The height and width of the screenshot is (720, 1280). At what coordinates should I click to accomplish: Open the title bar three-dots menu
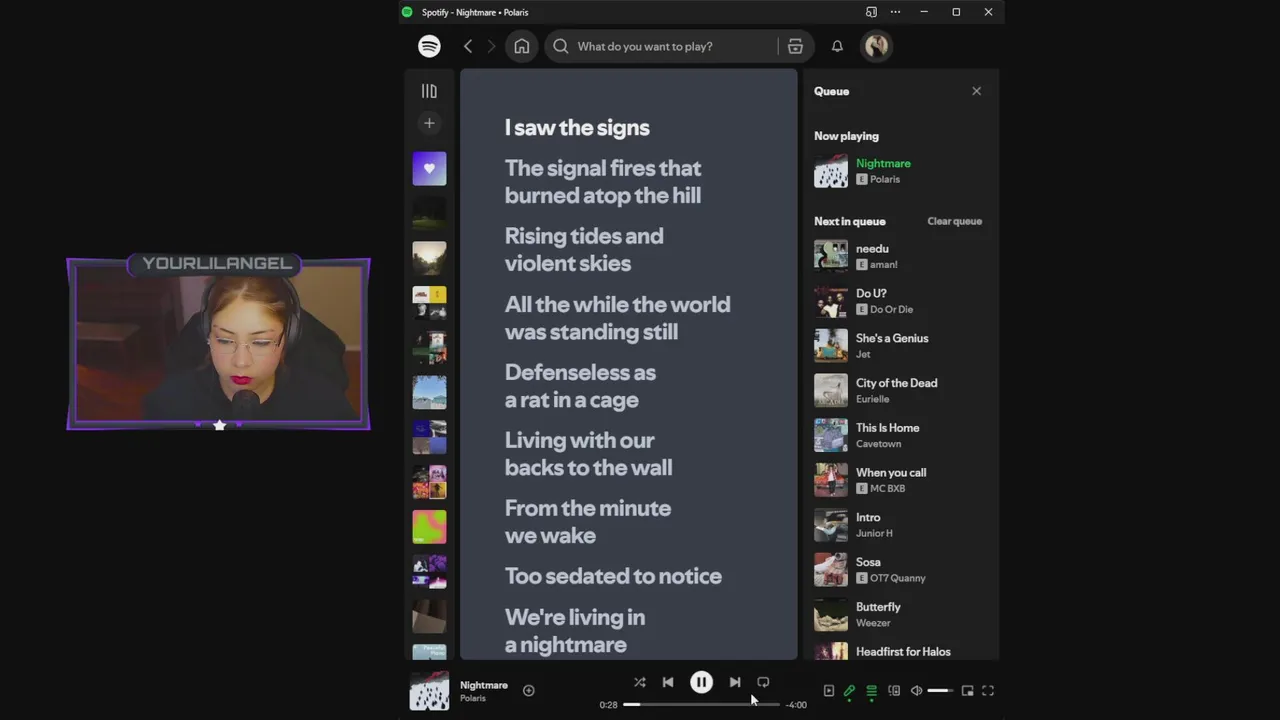895,12
